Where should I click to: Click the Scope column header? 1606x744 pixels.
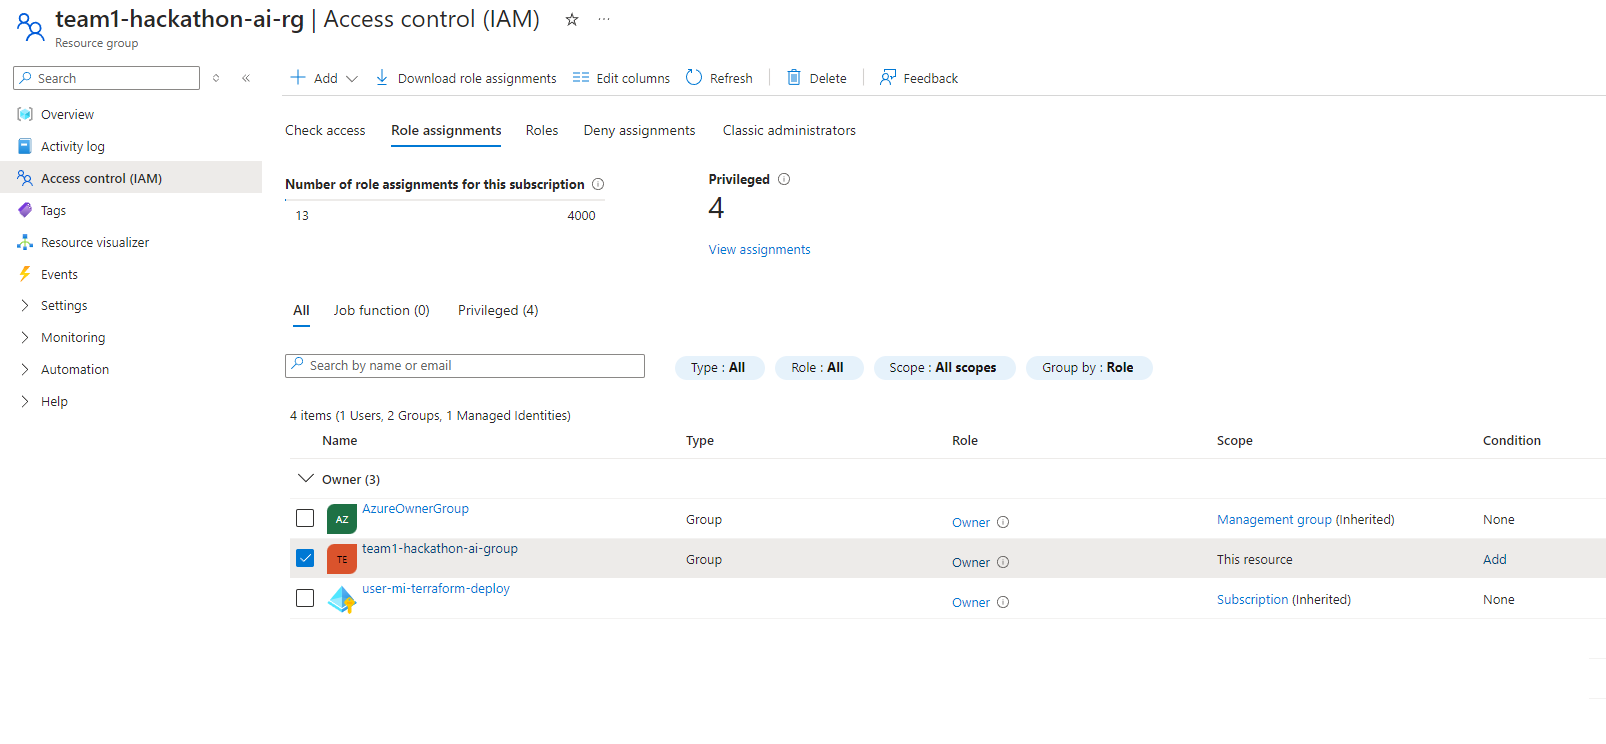point(1235,441)
